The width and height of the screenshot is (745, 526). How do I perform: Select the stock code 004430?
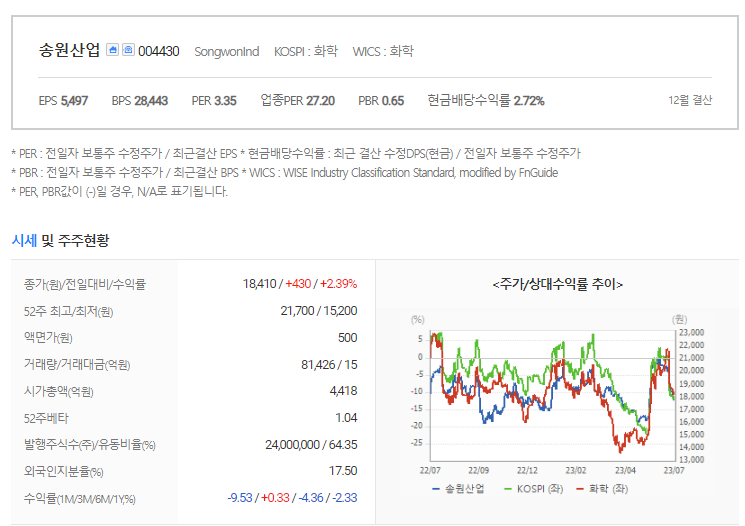(159, 51)
